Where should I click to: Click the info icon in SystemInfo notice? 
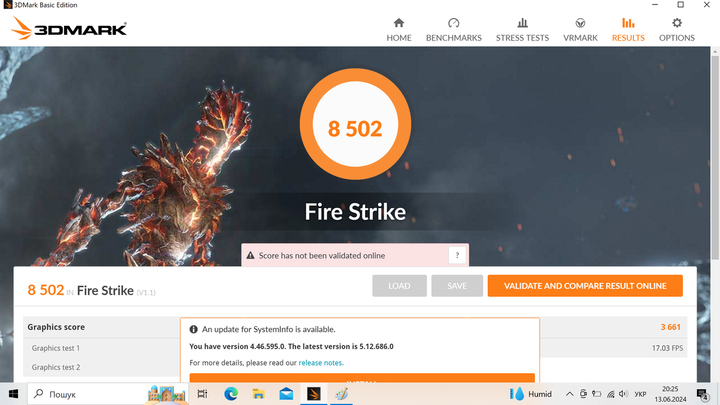click(x=193, y=329)
